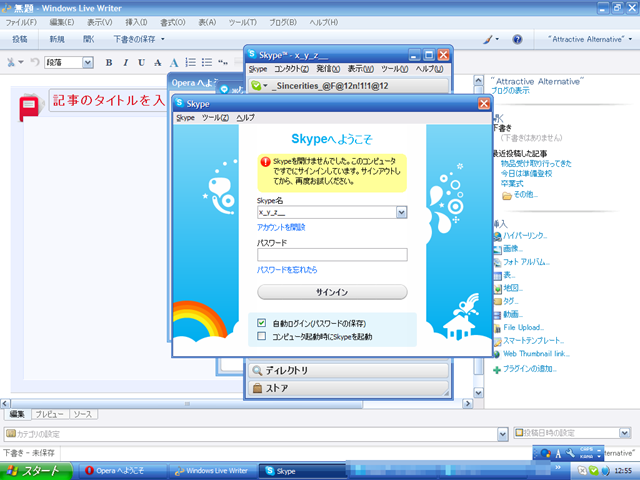Open ディレクトリ bar in Skype main window
The height and width of the screenshot is (480, 640).
(x=348, y=371)
